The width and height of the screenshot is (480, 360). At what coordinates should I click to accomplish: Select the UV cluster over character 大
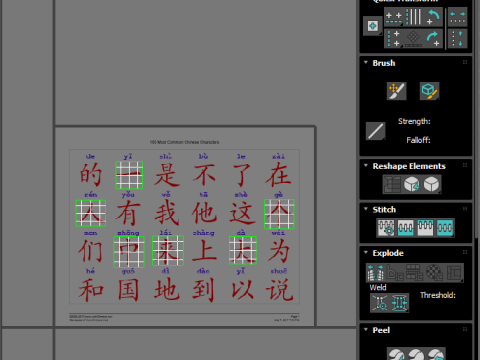243,250
